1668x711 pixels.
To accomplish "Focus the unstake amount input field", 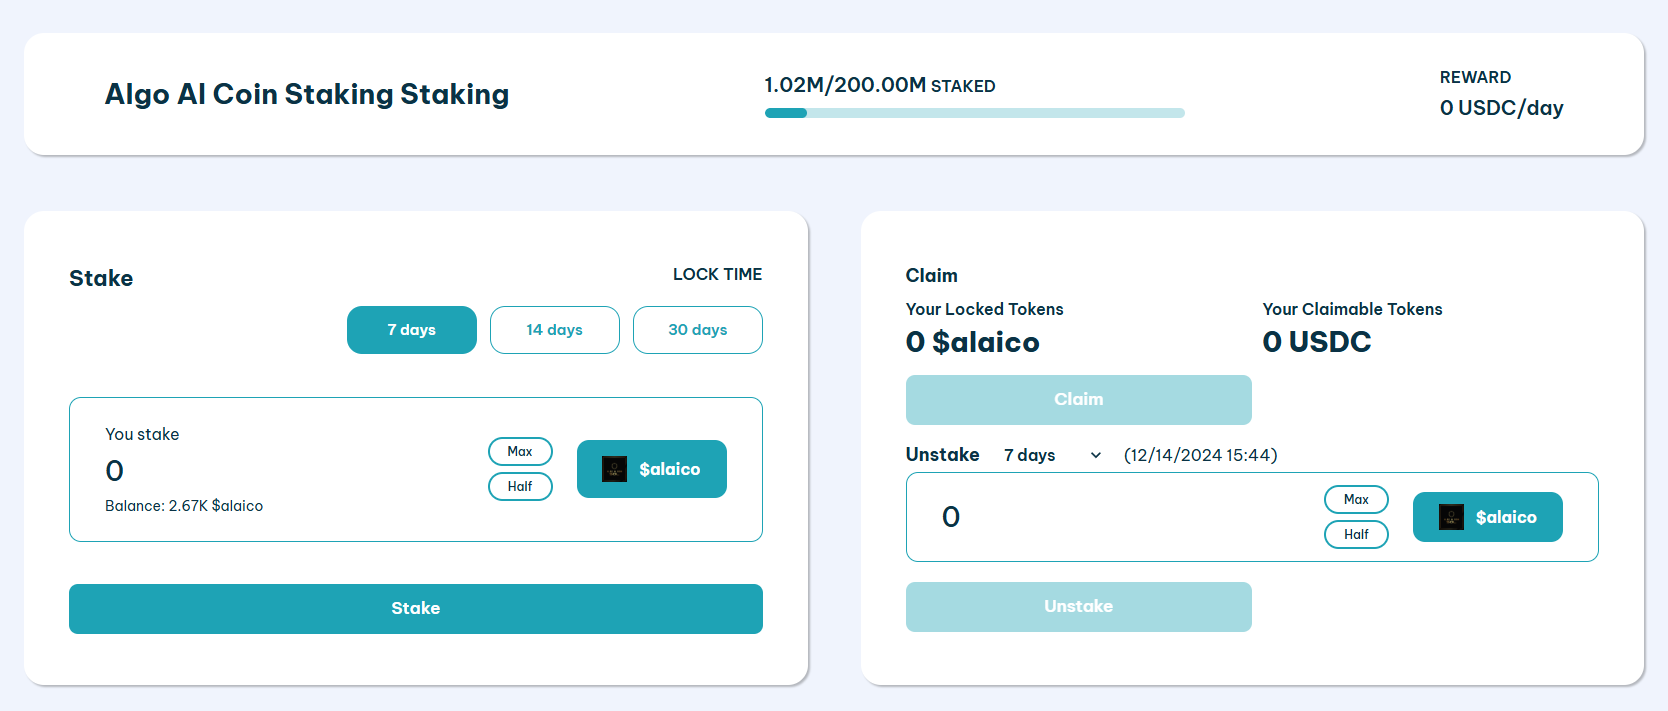I will (1120, 517).
